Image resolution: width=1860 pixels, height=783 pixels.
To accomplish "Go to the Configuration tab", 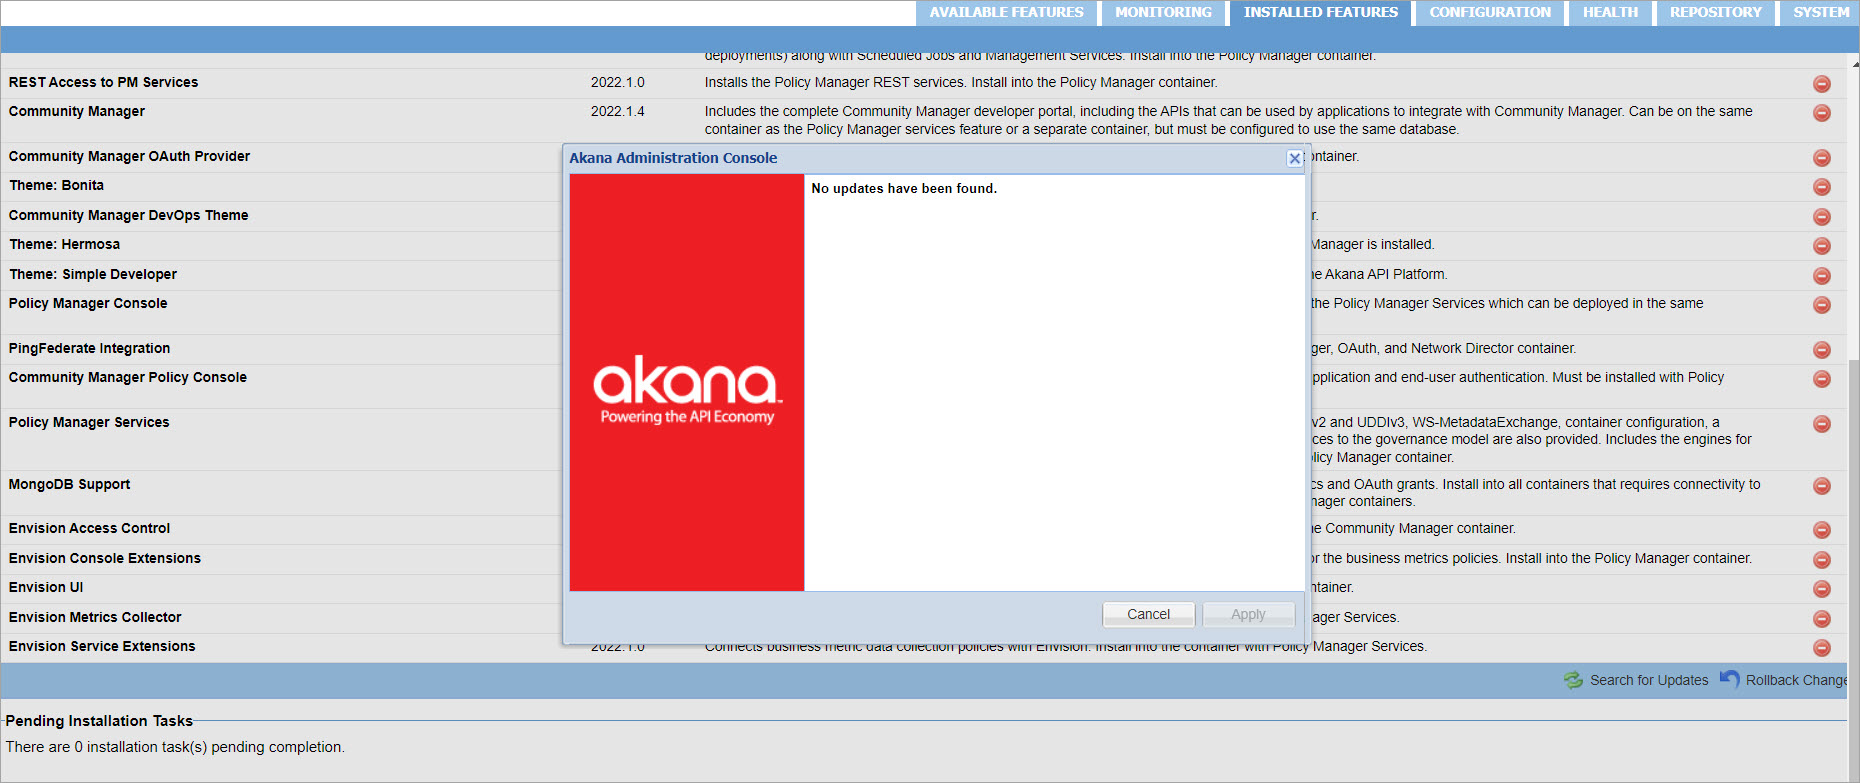I will pyautogui.click(x=1490, y=13).
